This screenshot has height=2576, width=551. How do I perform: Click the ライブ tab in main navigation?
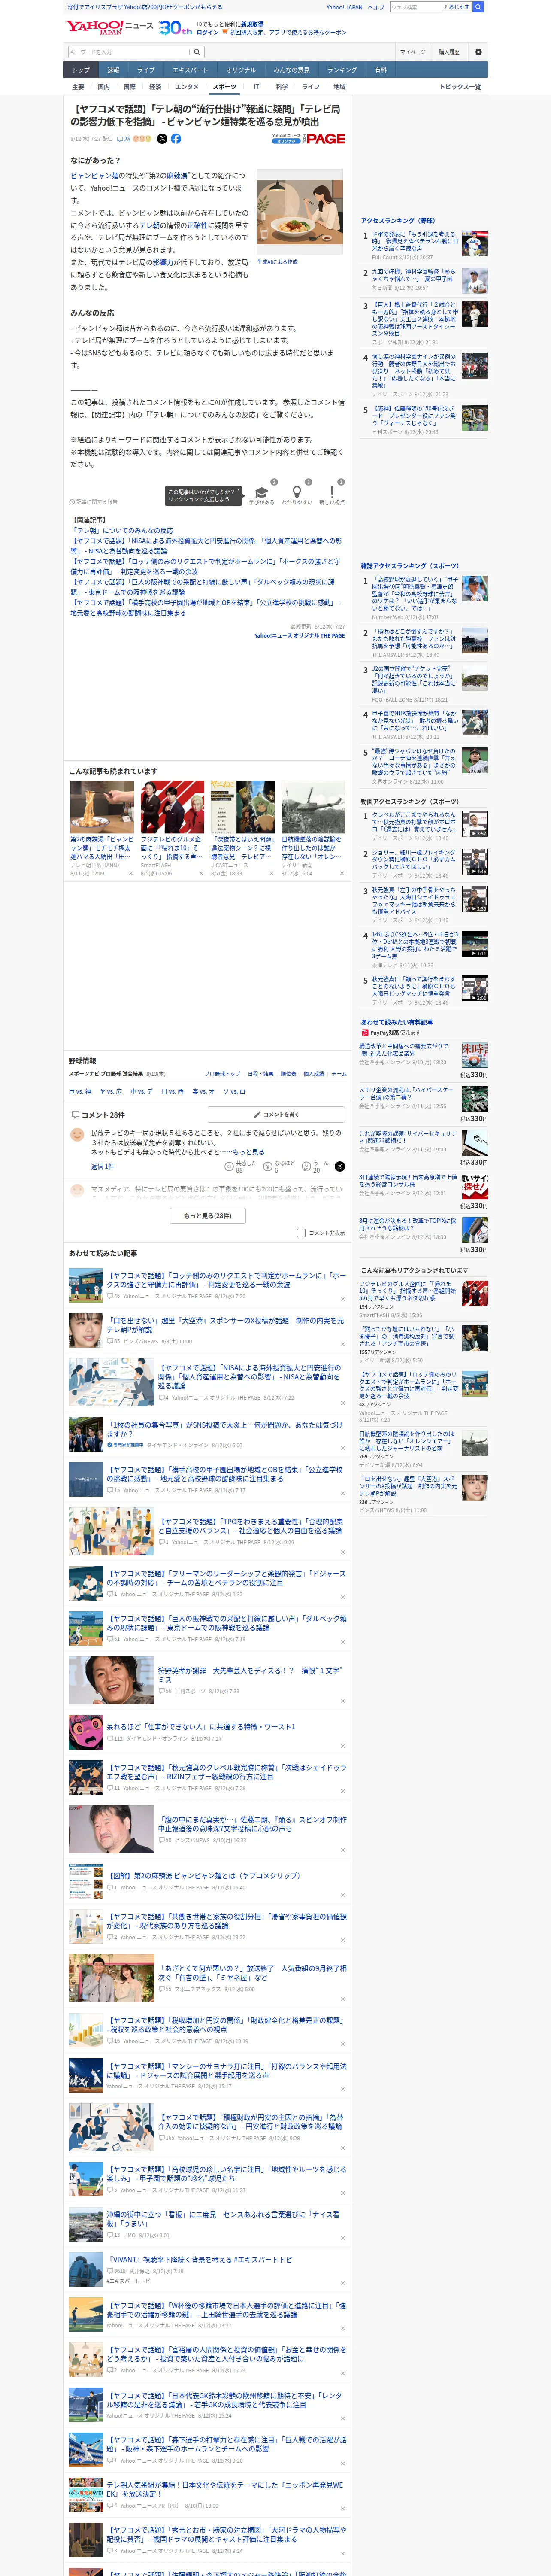click(146, 70)
